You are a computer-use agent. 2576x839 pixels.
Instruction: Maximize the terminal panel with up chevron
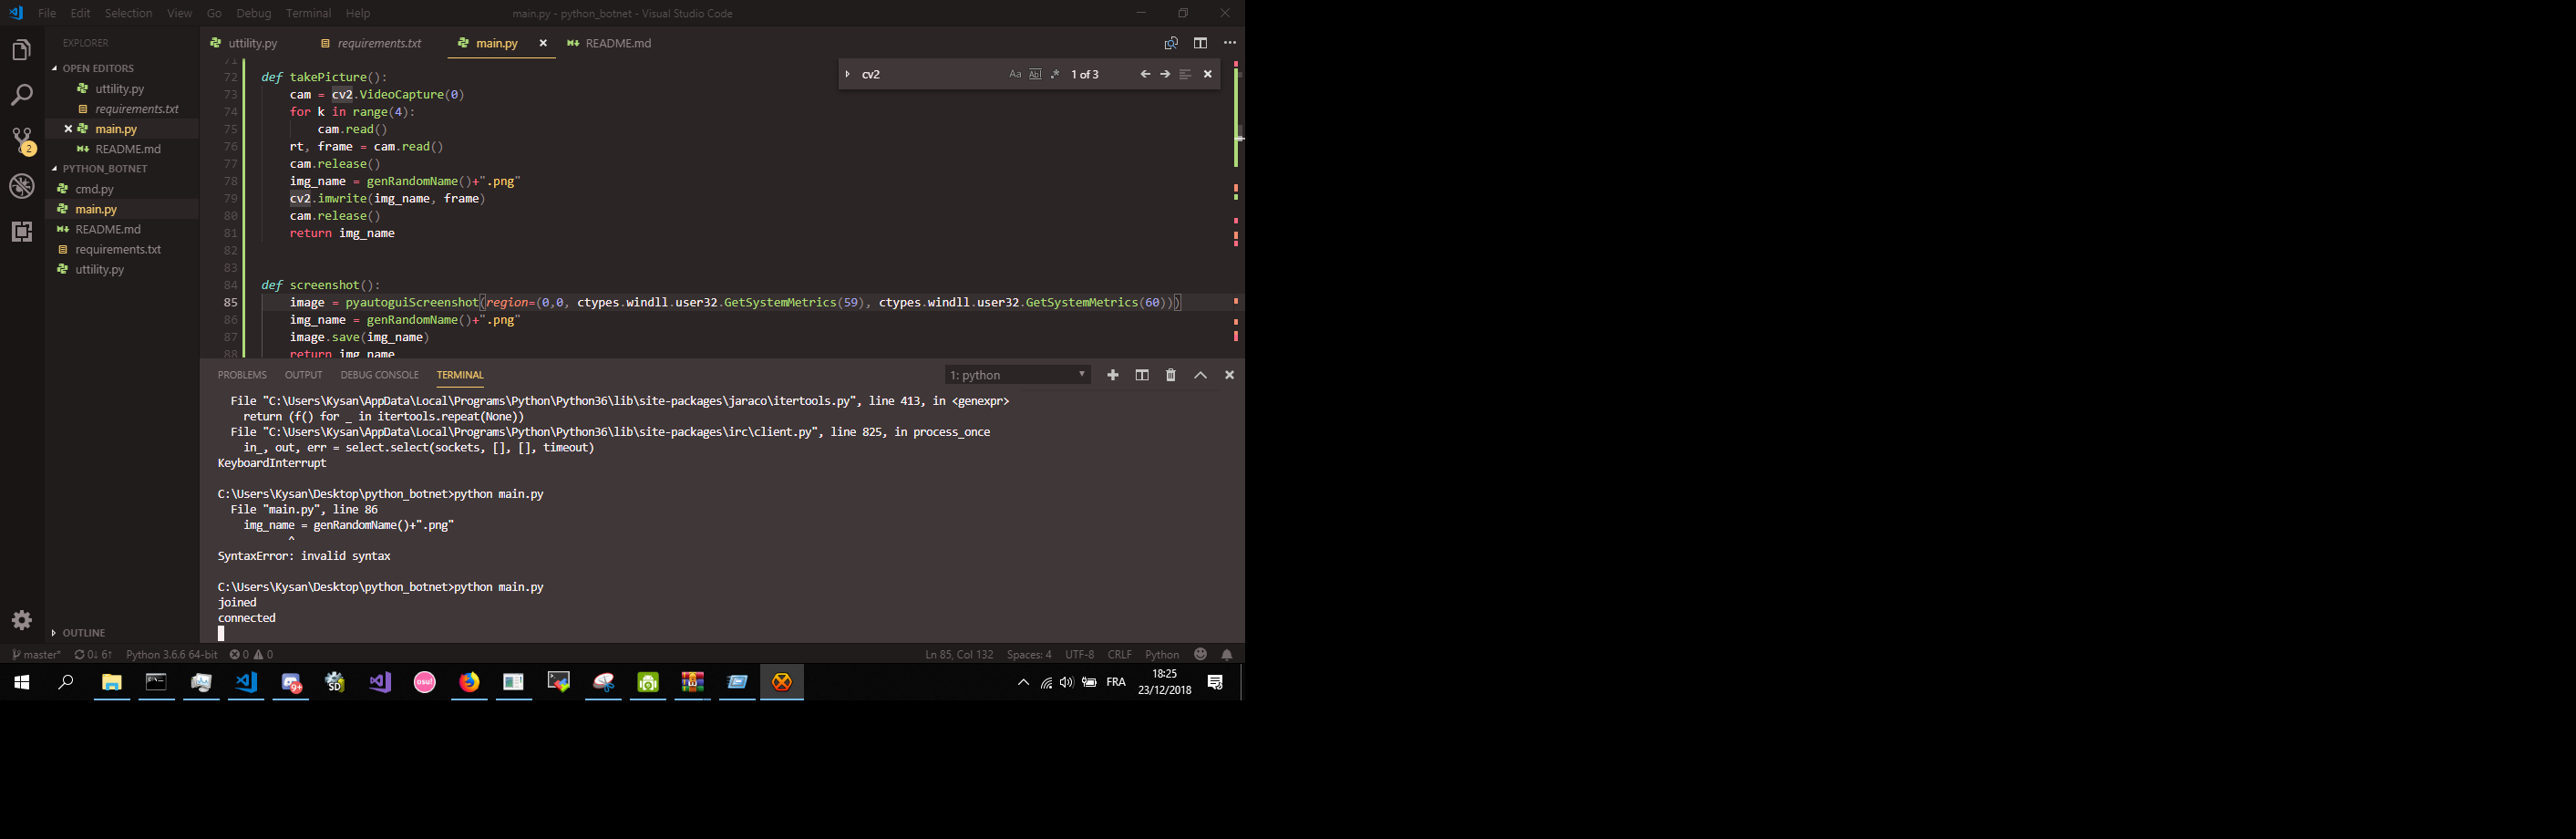coord(1200,375)
